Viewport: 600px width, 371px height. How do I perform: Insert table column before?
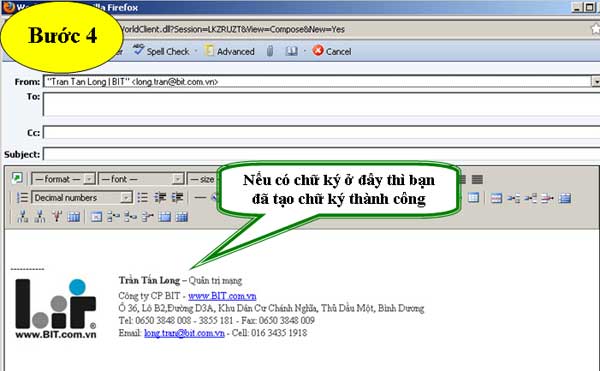23,217
